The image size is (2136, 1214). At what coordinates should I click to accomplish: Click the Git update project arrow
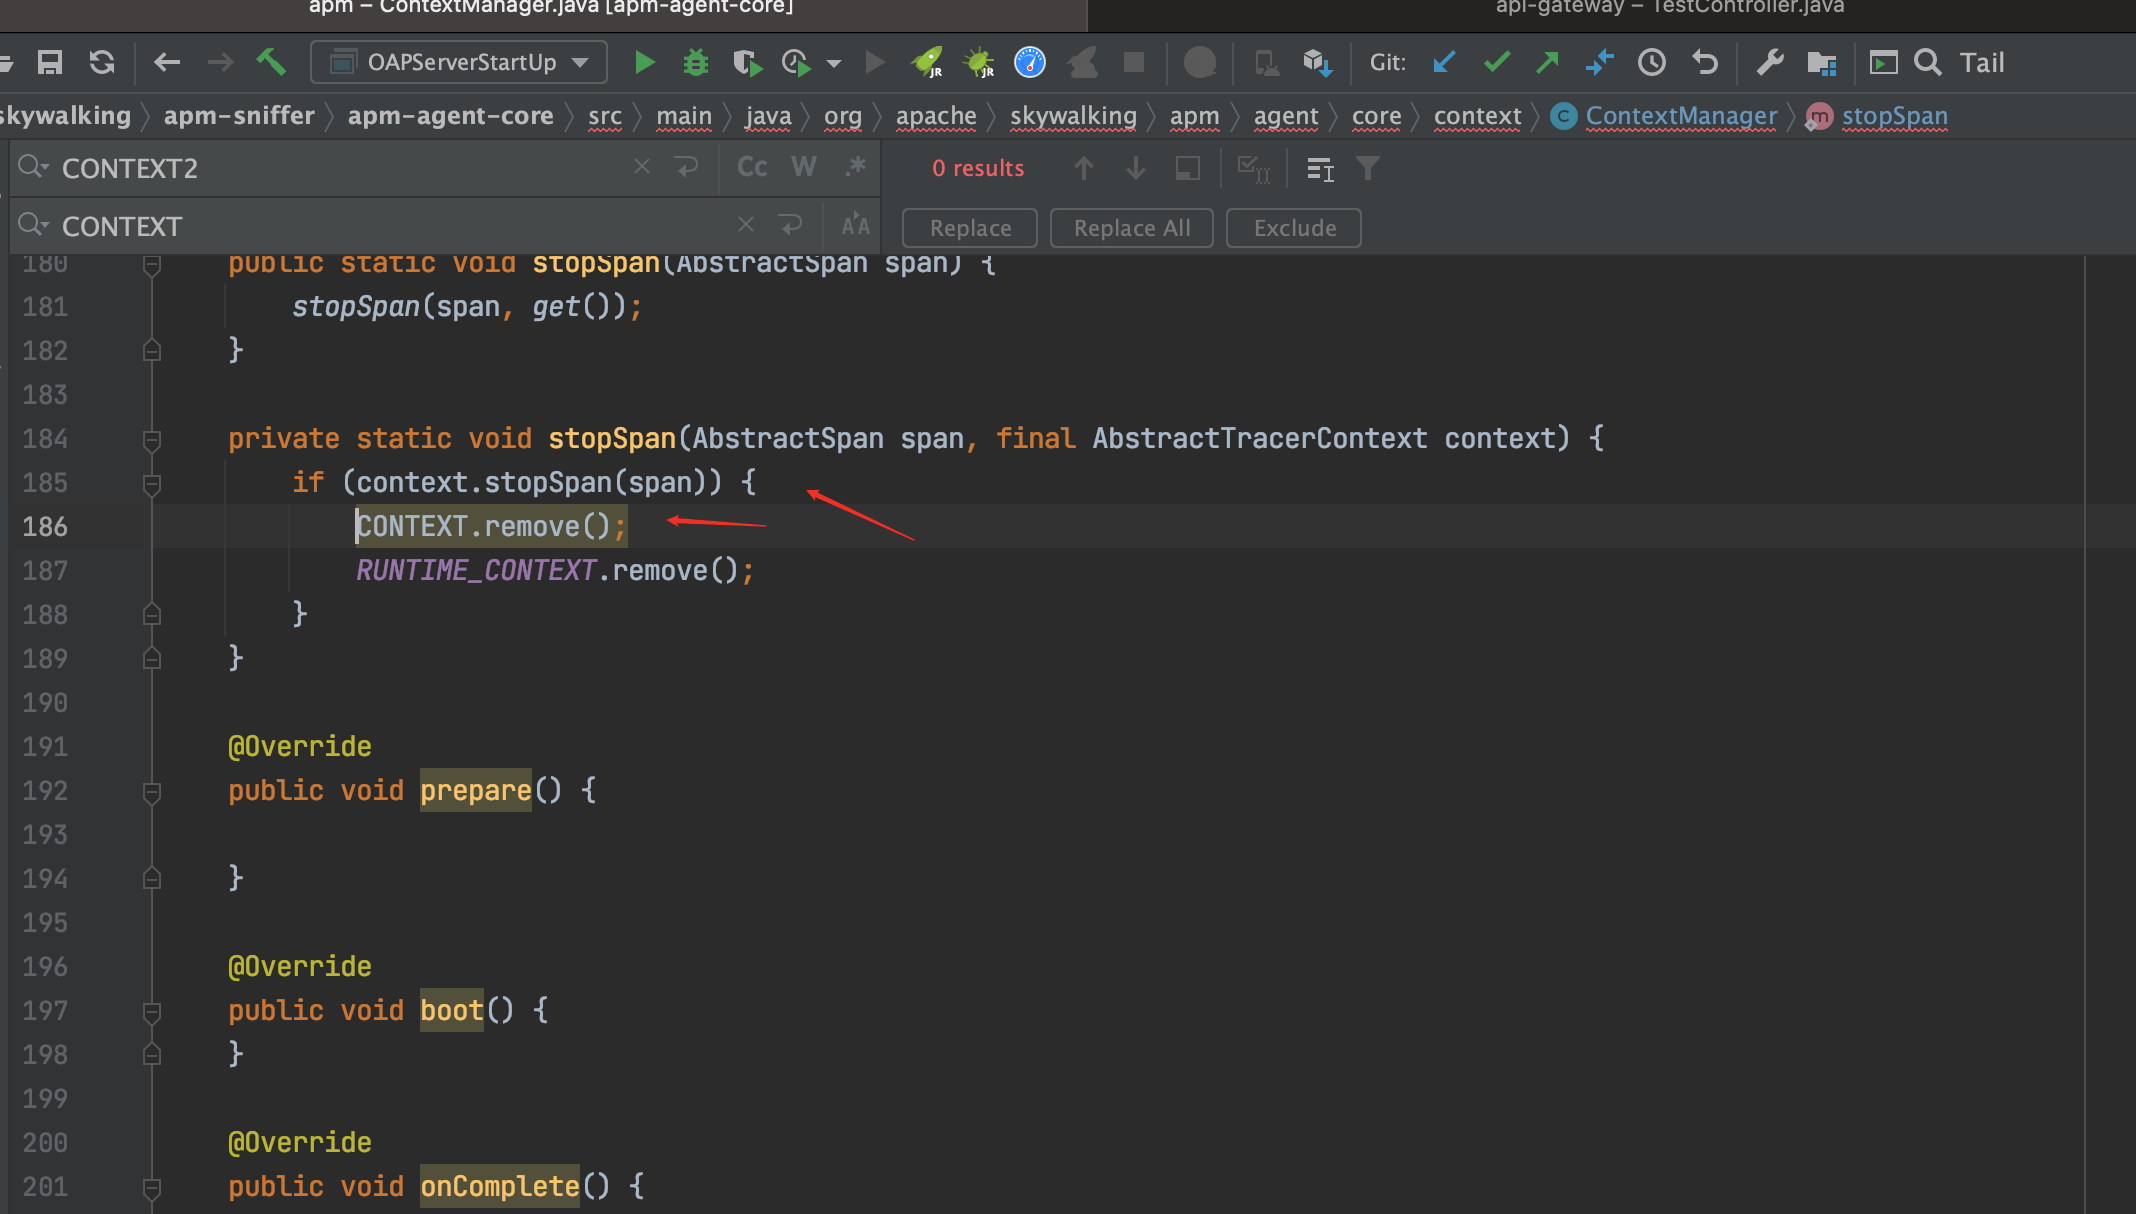(x=1443, y=63)
